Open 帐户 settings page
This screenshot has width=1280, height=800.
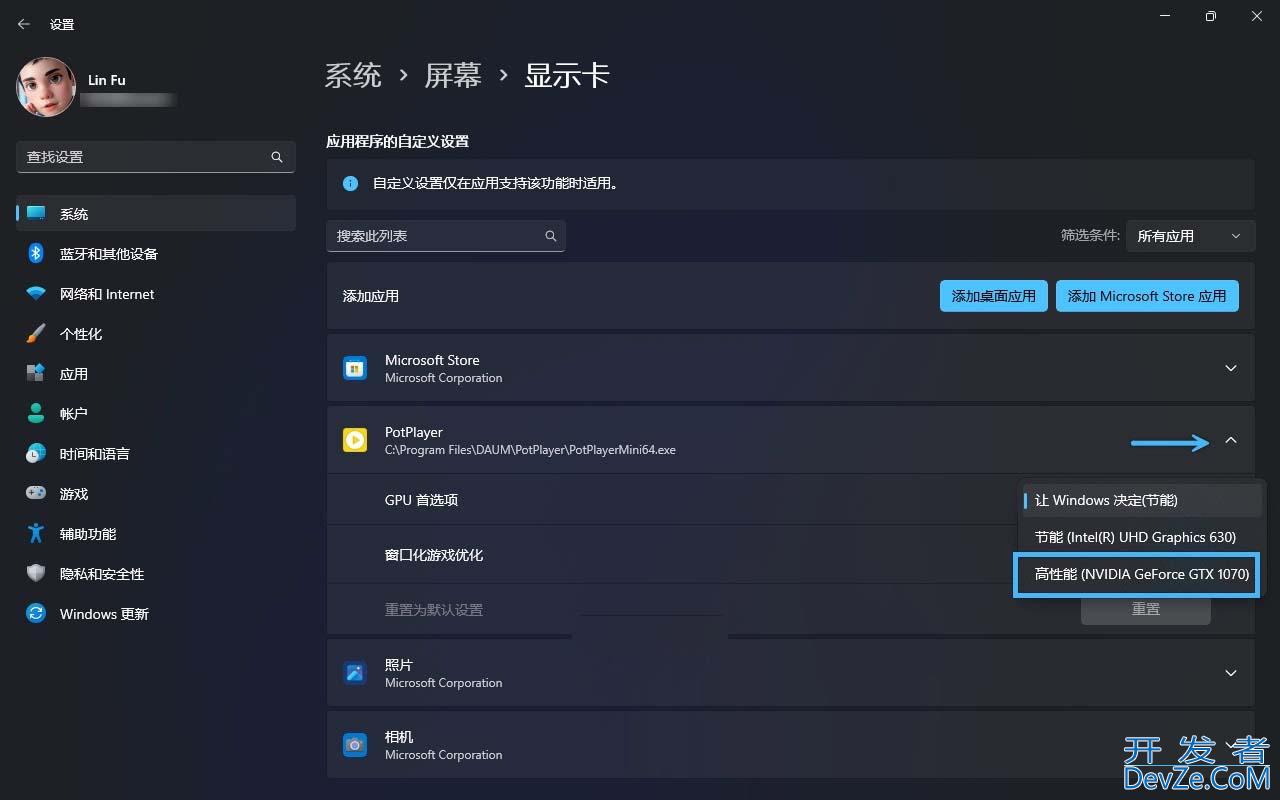(x=156, y=414)
